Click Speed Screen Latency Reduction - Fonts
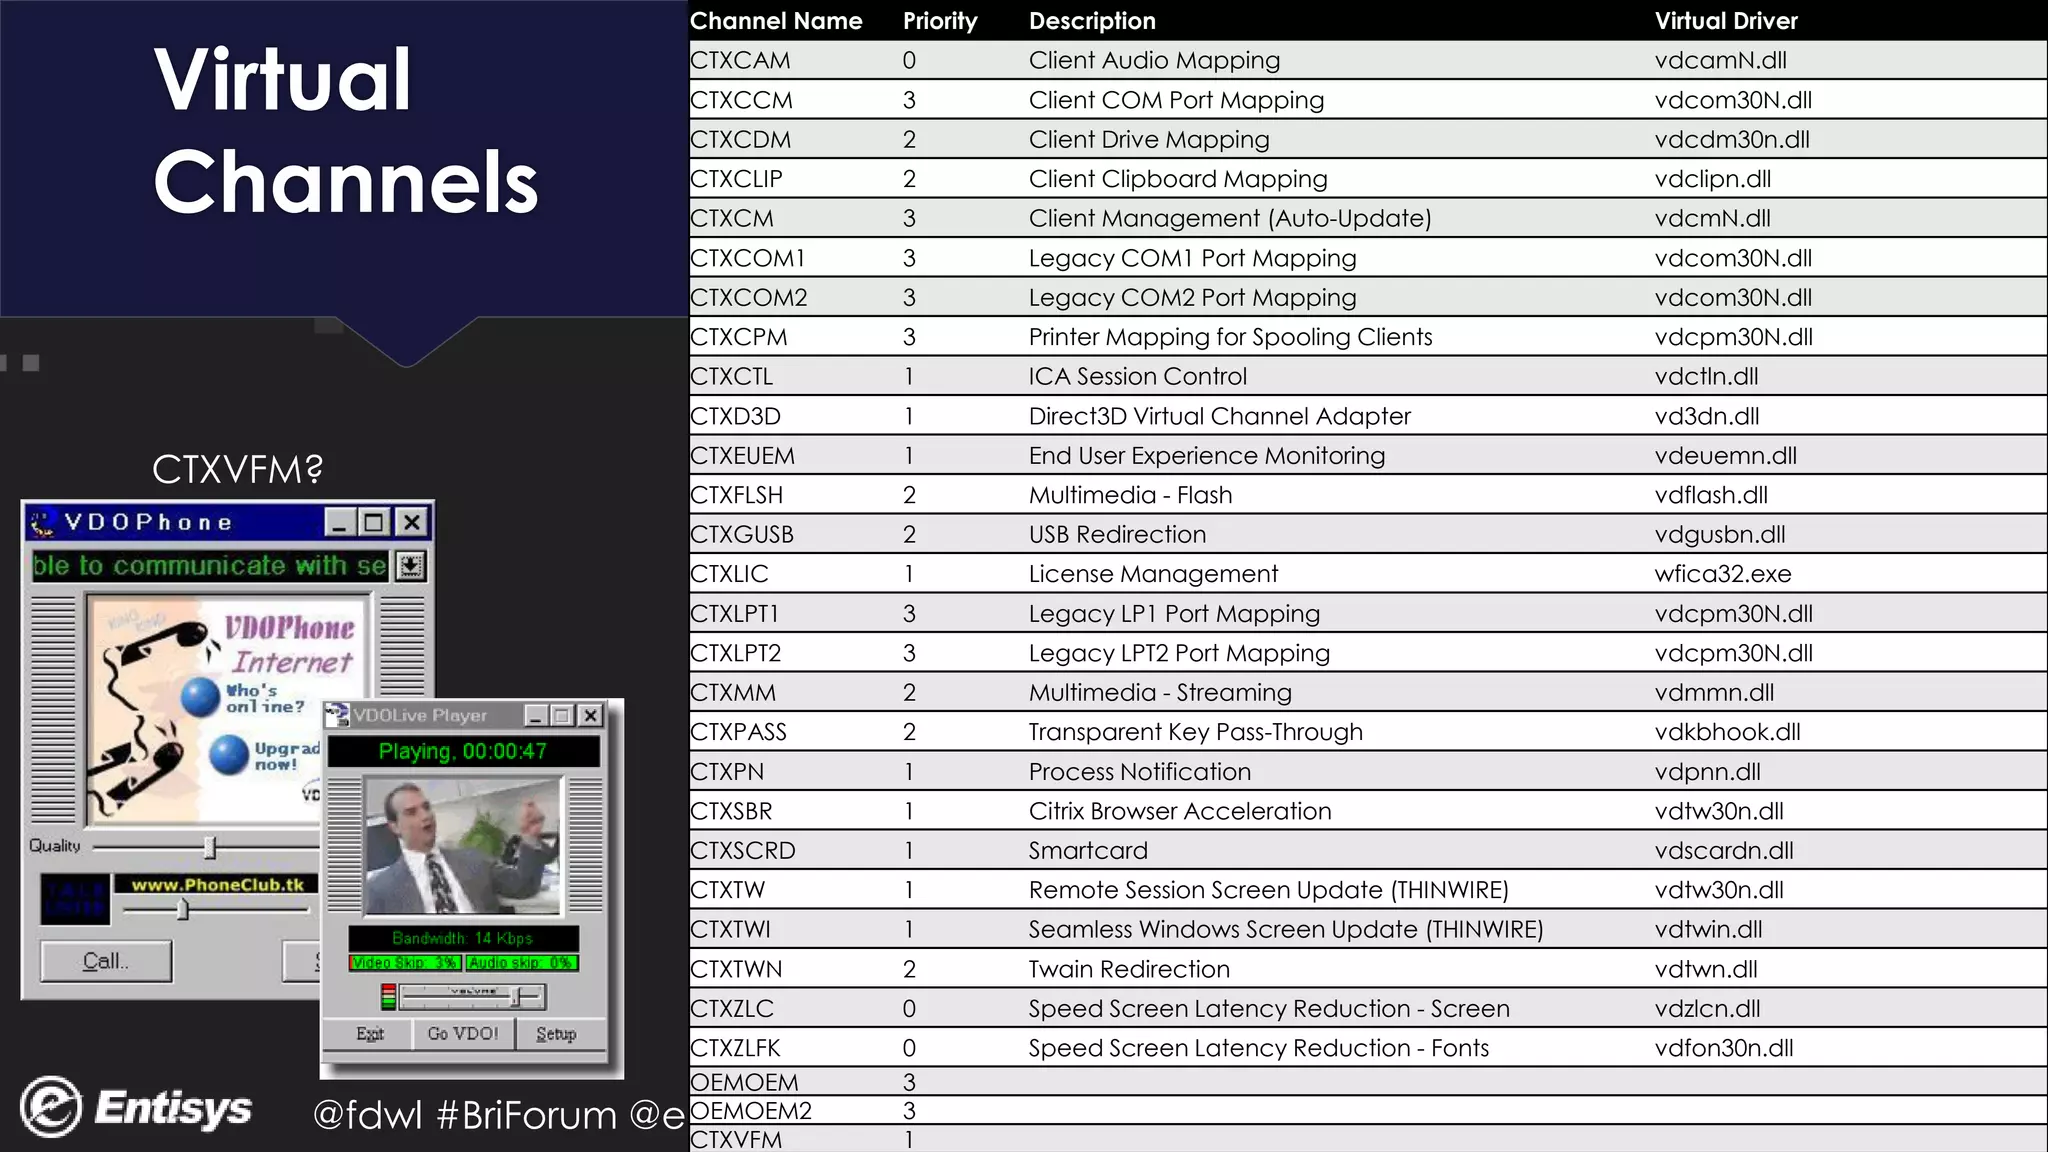The height and width of the screenshot is (1152, 2048). click(1259, 1048)
